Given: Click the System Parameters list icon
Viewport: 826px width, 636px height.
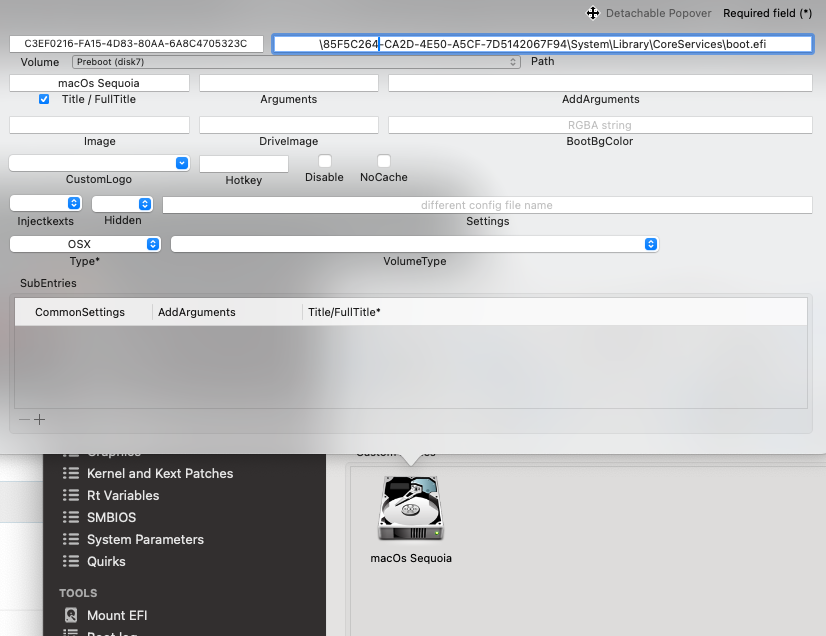Looking at the screenshot, I should [71, 539].
